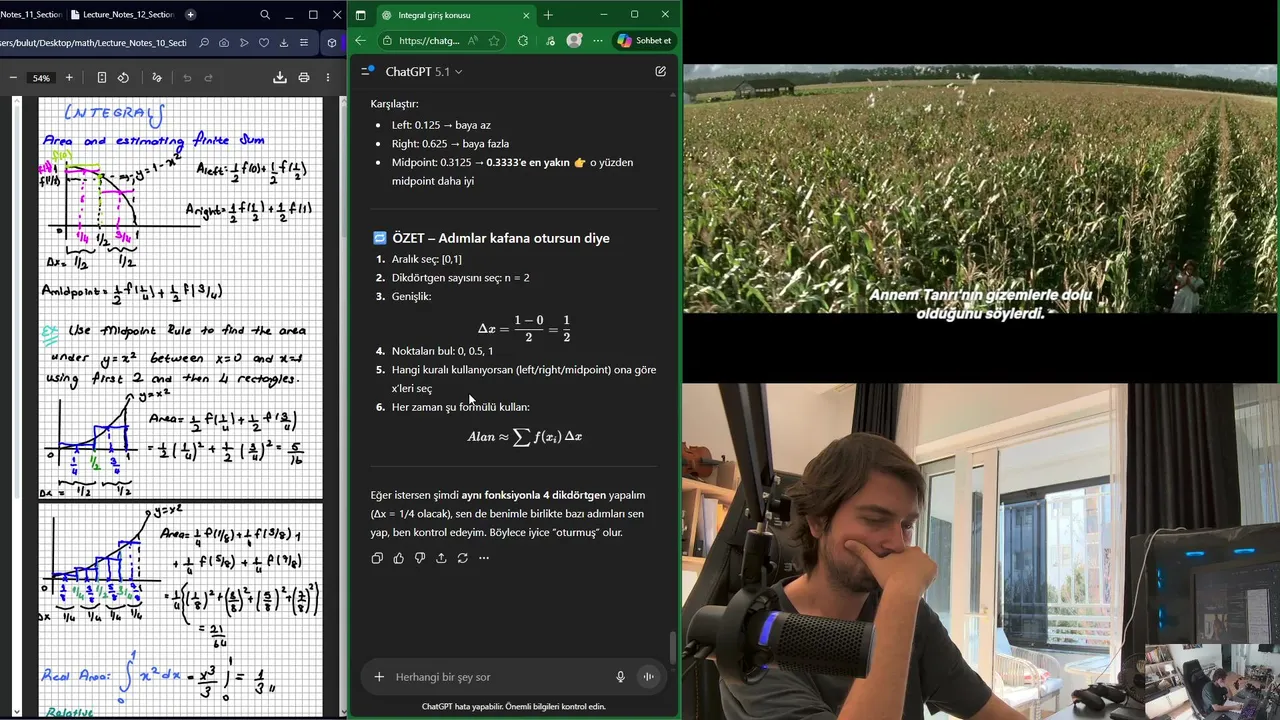Switch to the Notes_11_Section tab
Viewport: 1280px width, 720px height.
click(30, 15)
